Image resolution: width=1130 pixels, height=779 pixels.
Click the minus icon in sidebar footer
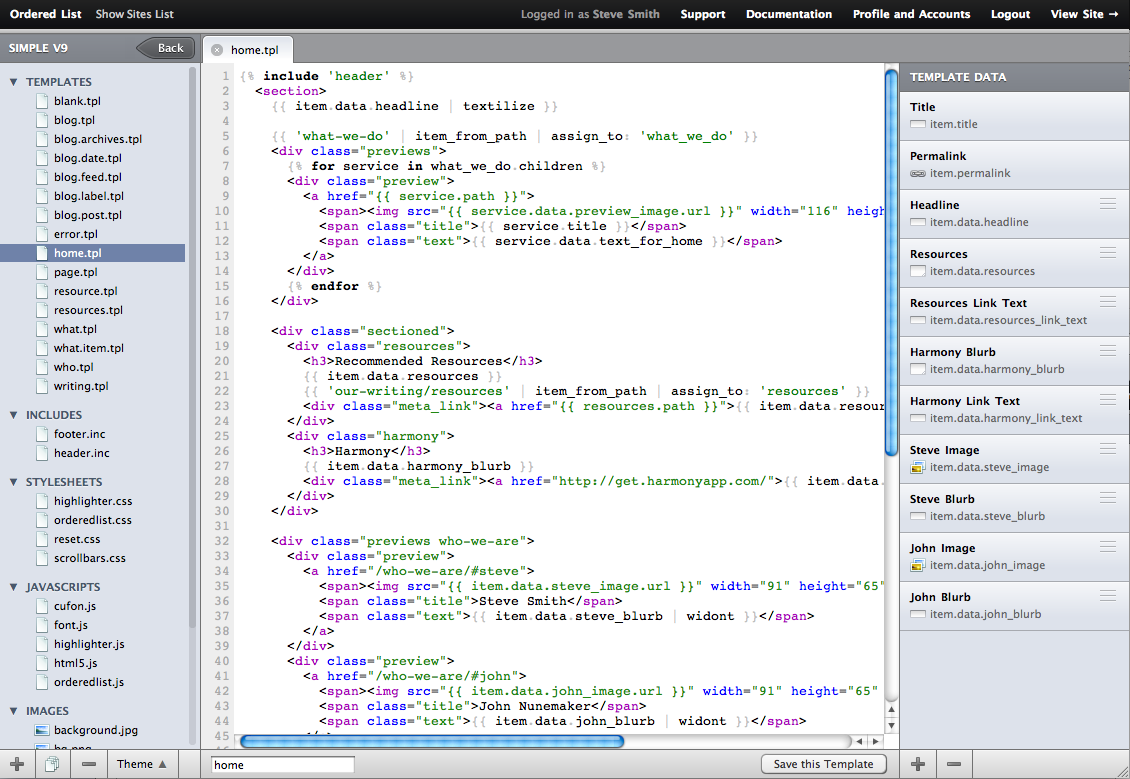pyautogui.click(x=89, y=764)
